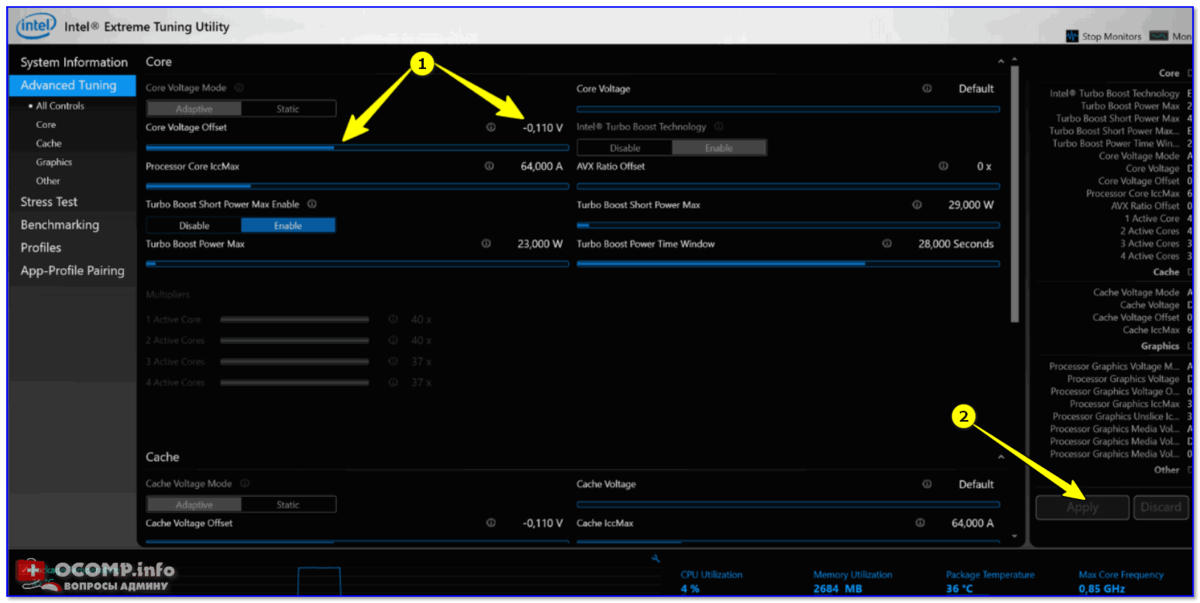Click the Stop Monitors waveform icon

click(x=1073, y=36)
